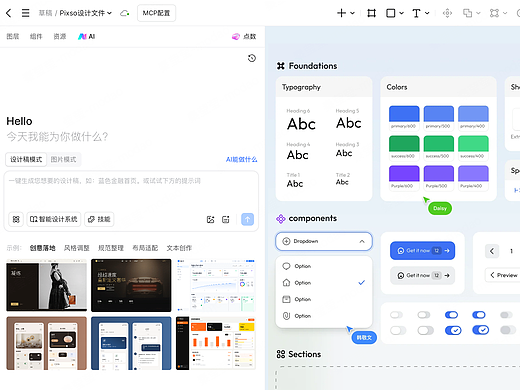The width and height of the screenshot is (520, 390).
Task: Click the grid template icon button in prompt box
Action: (16, 219)
